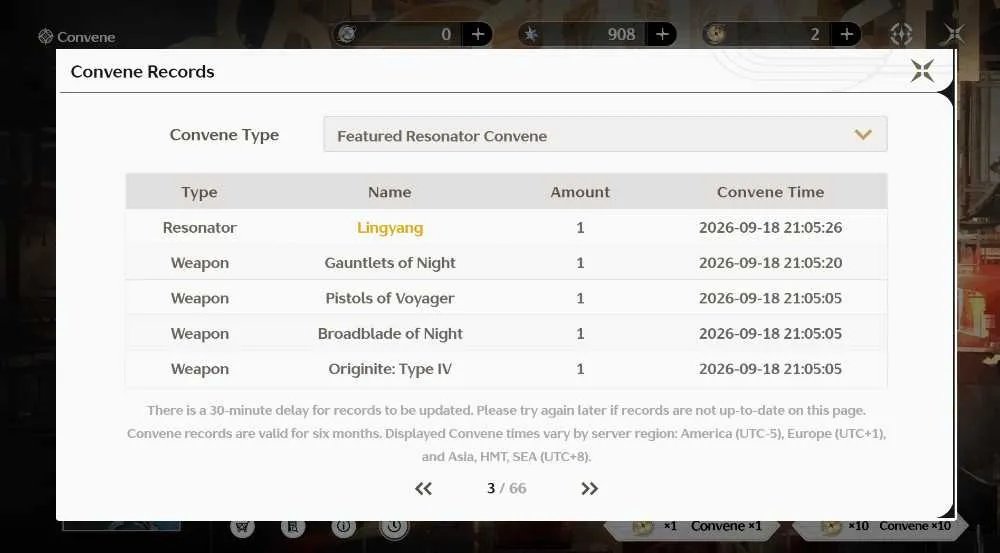The height and width of the screenshot is (553, 1000).
Task: Add more of the currency showing 0
Action: tap(478, 34)
